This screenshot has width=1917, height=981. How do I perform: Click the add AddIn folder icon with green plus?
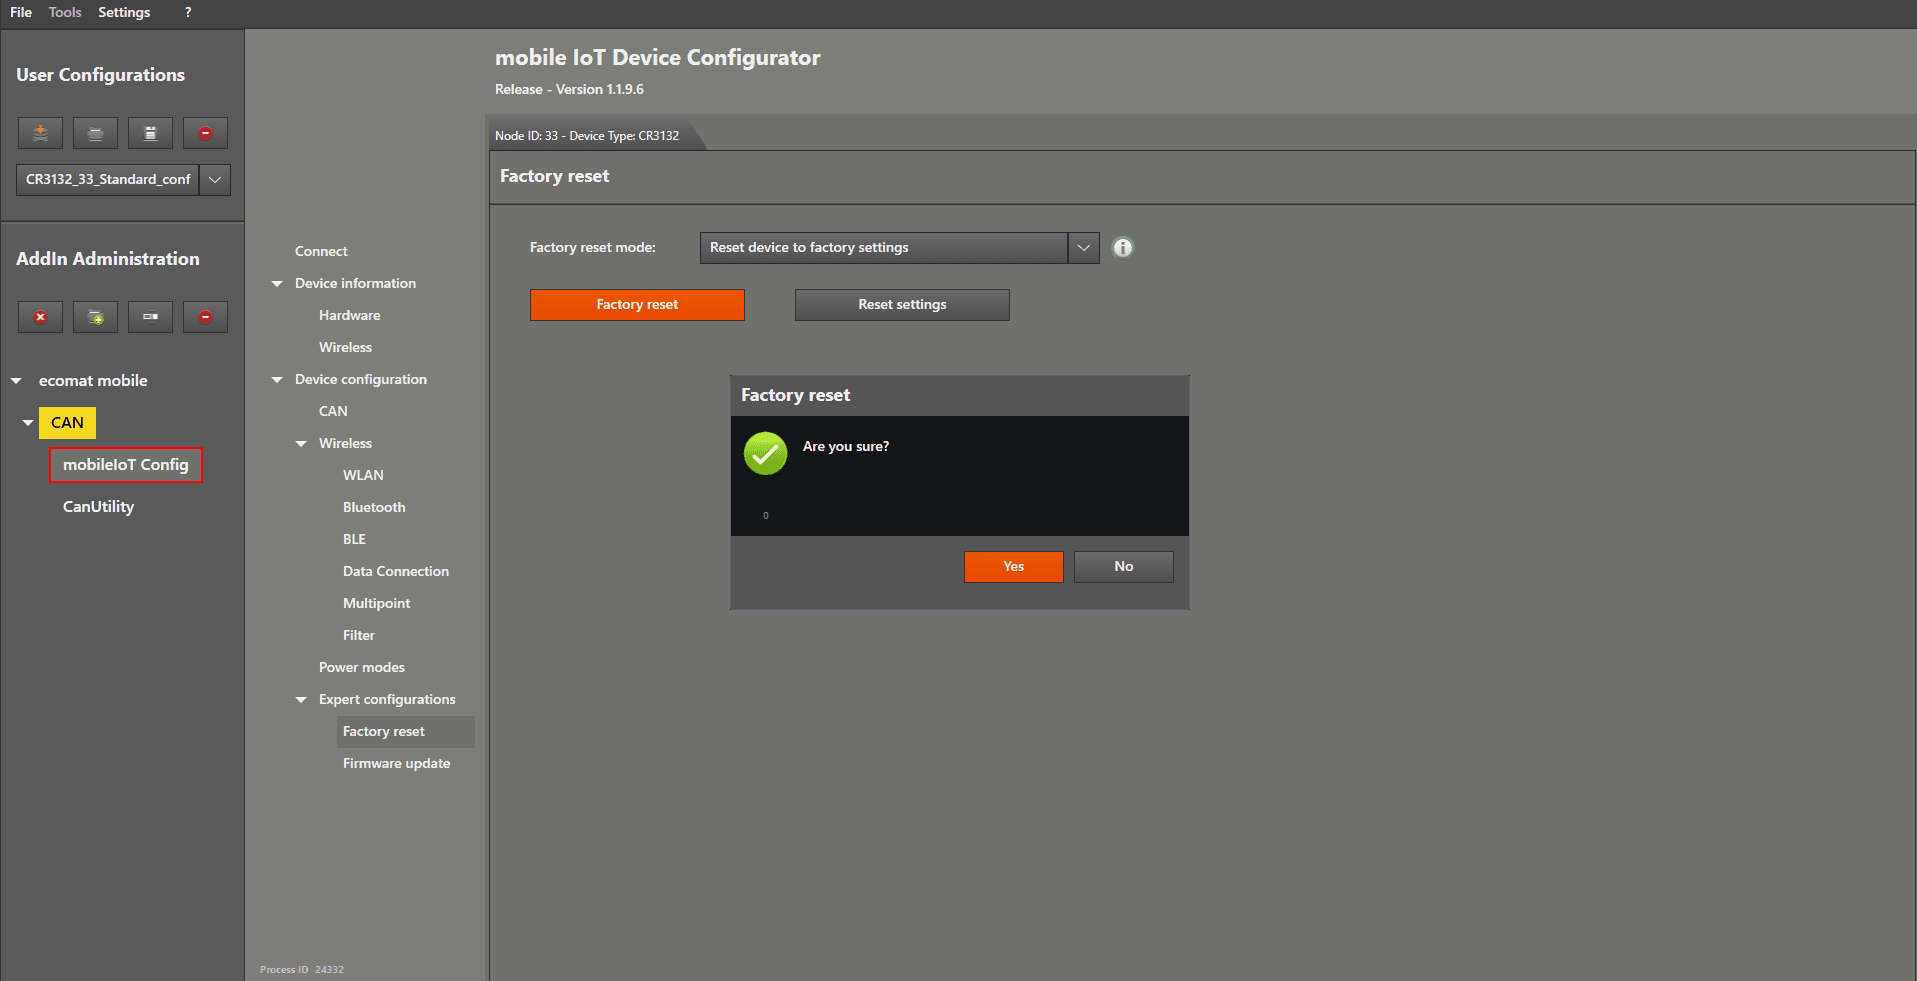point(95,317)
